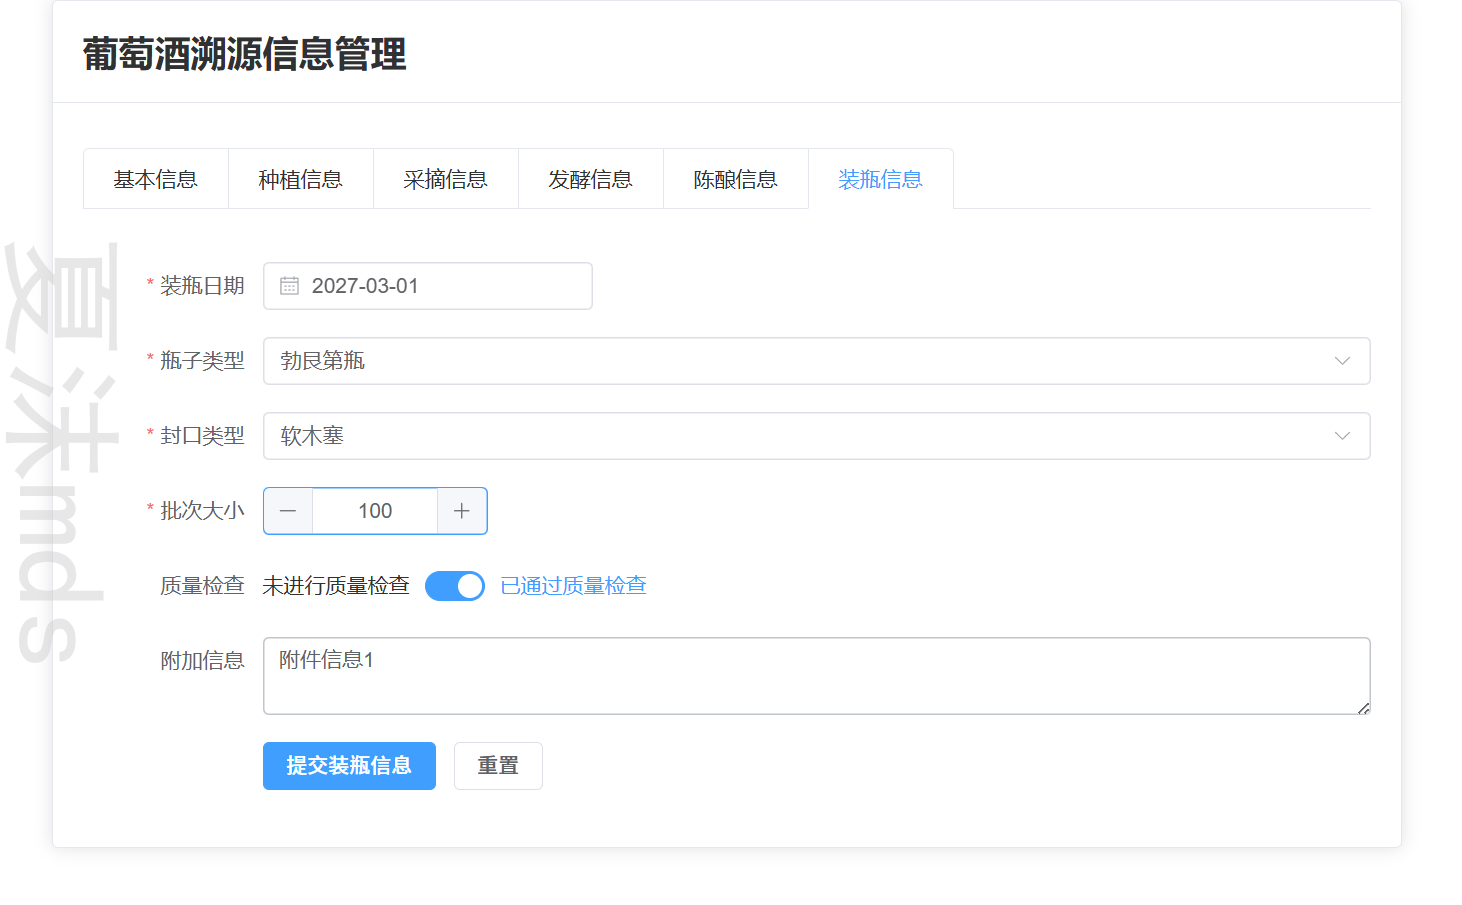The image size is (1462, 905).
Task: Click the textarea resize handle corner
Action: pos(1363,707)
